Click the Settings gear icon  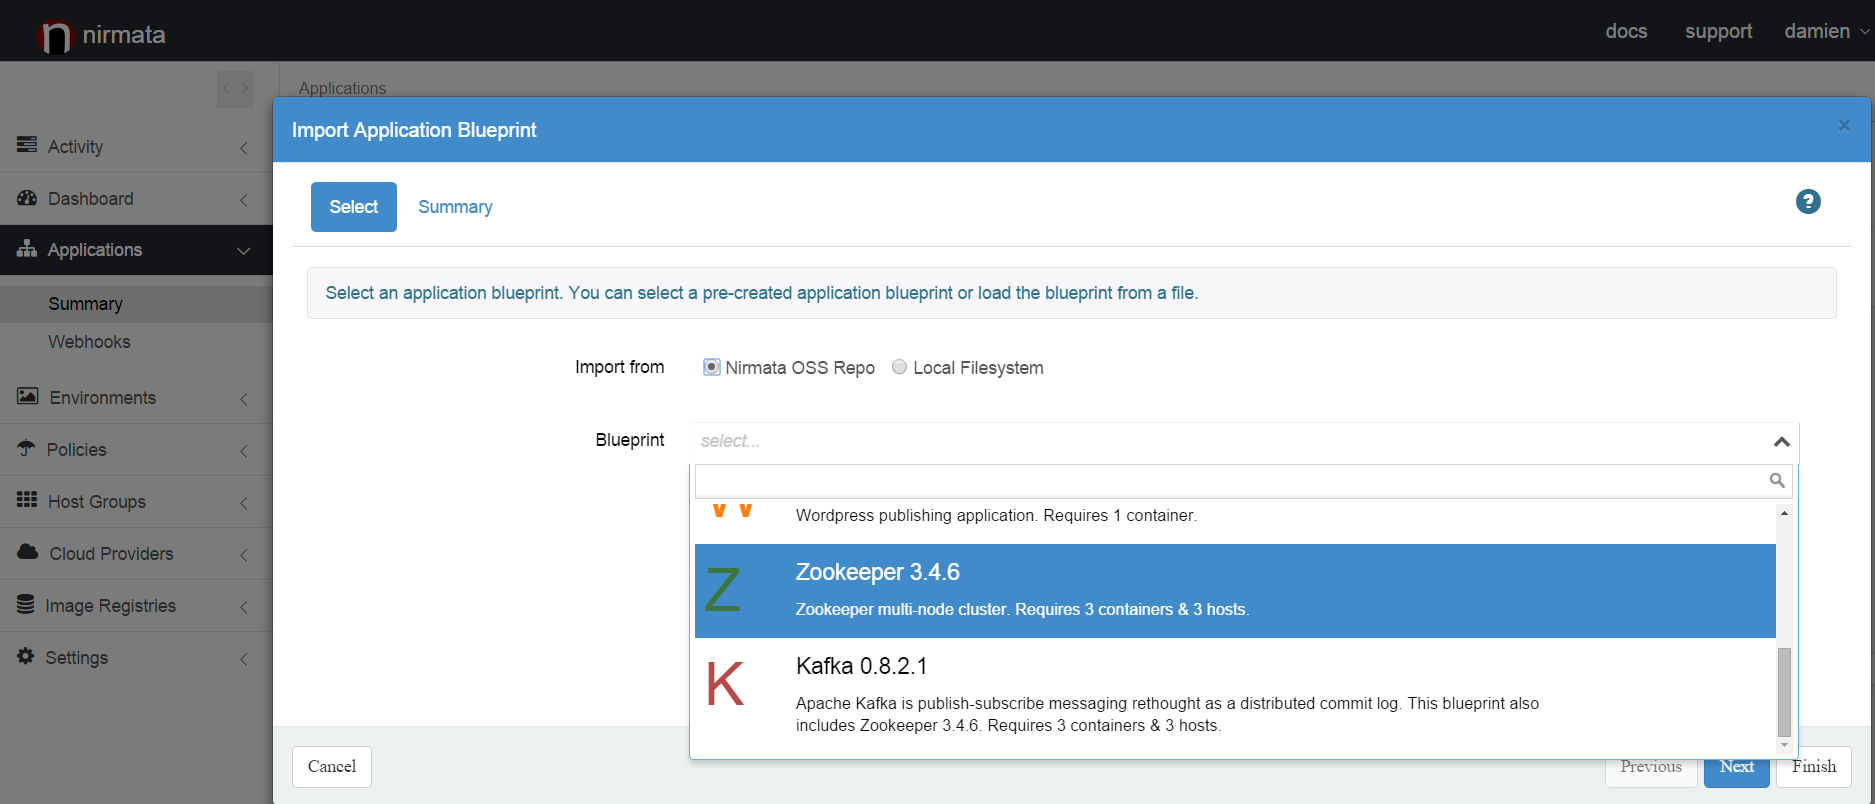(26, 656)
